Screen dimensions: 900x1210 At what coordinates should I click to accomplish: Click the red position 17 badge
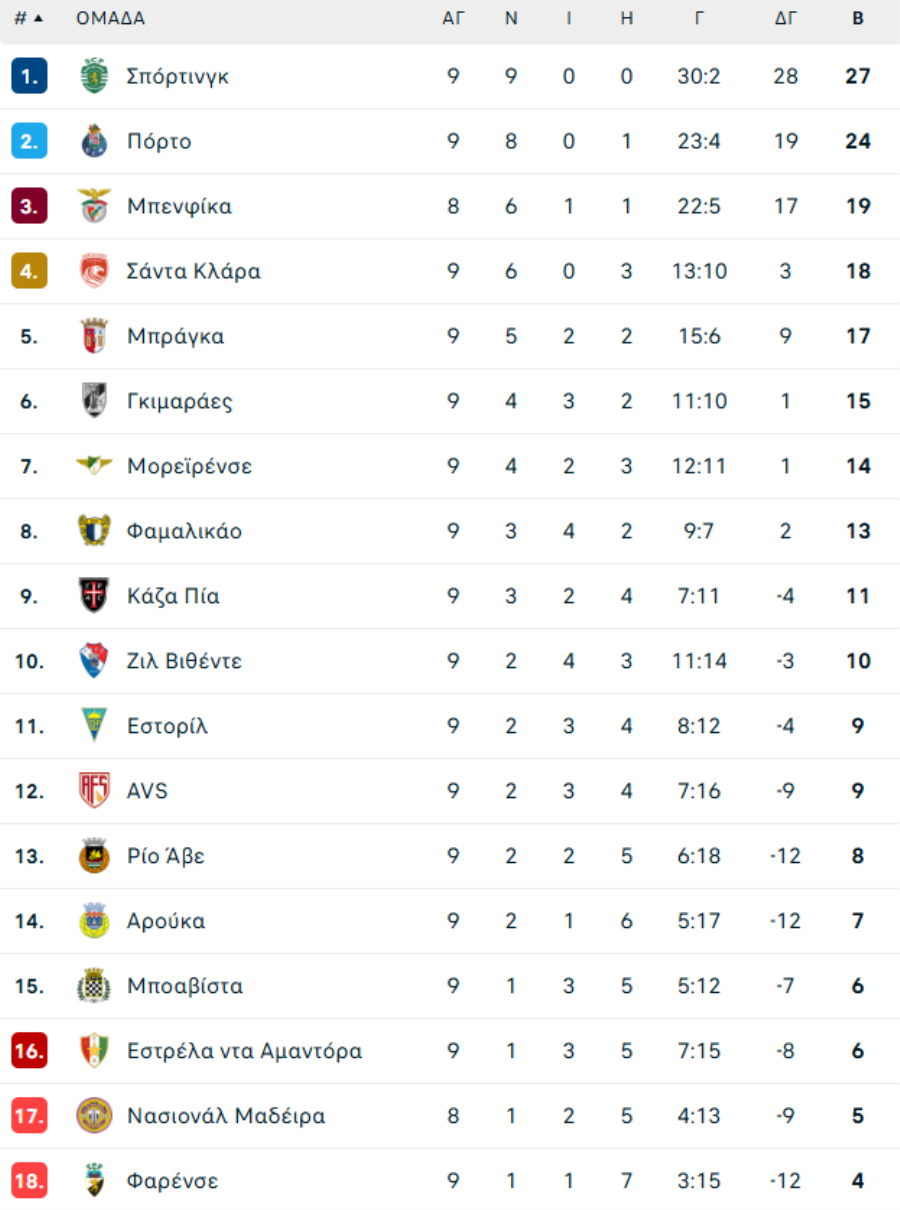pyautogui.click(x=29, y=1116)
